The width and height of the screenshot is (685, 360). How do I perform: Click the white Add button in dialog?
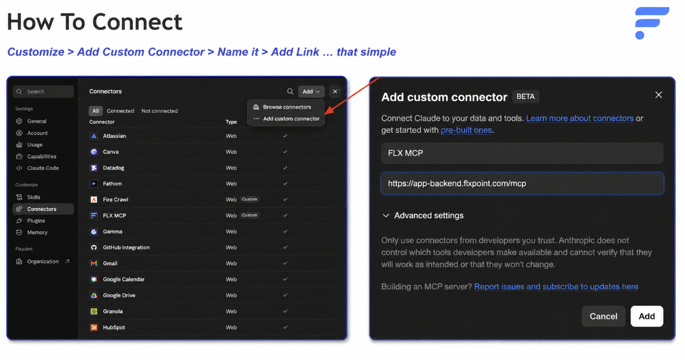click(x=647, y=316)
